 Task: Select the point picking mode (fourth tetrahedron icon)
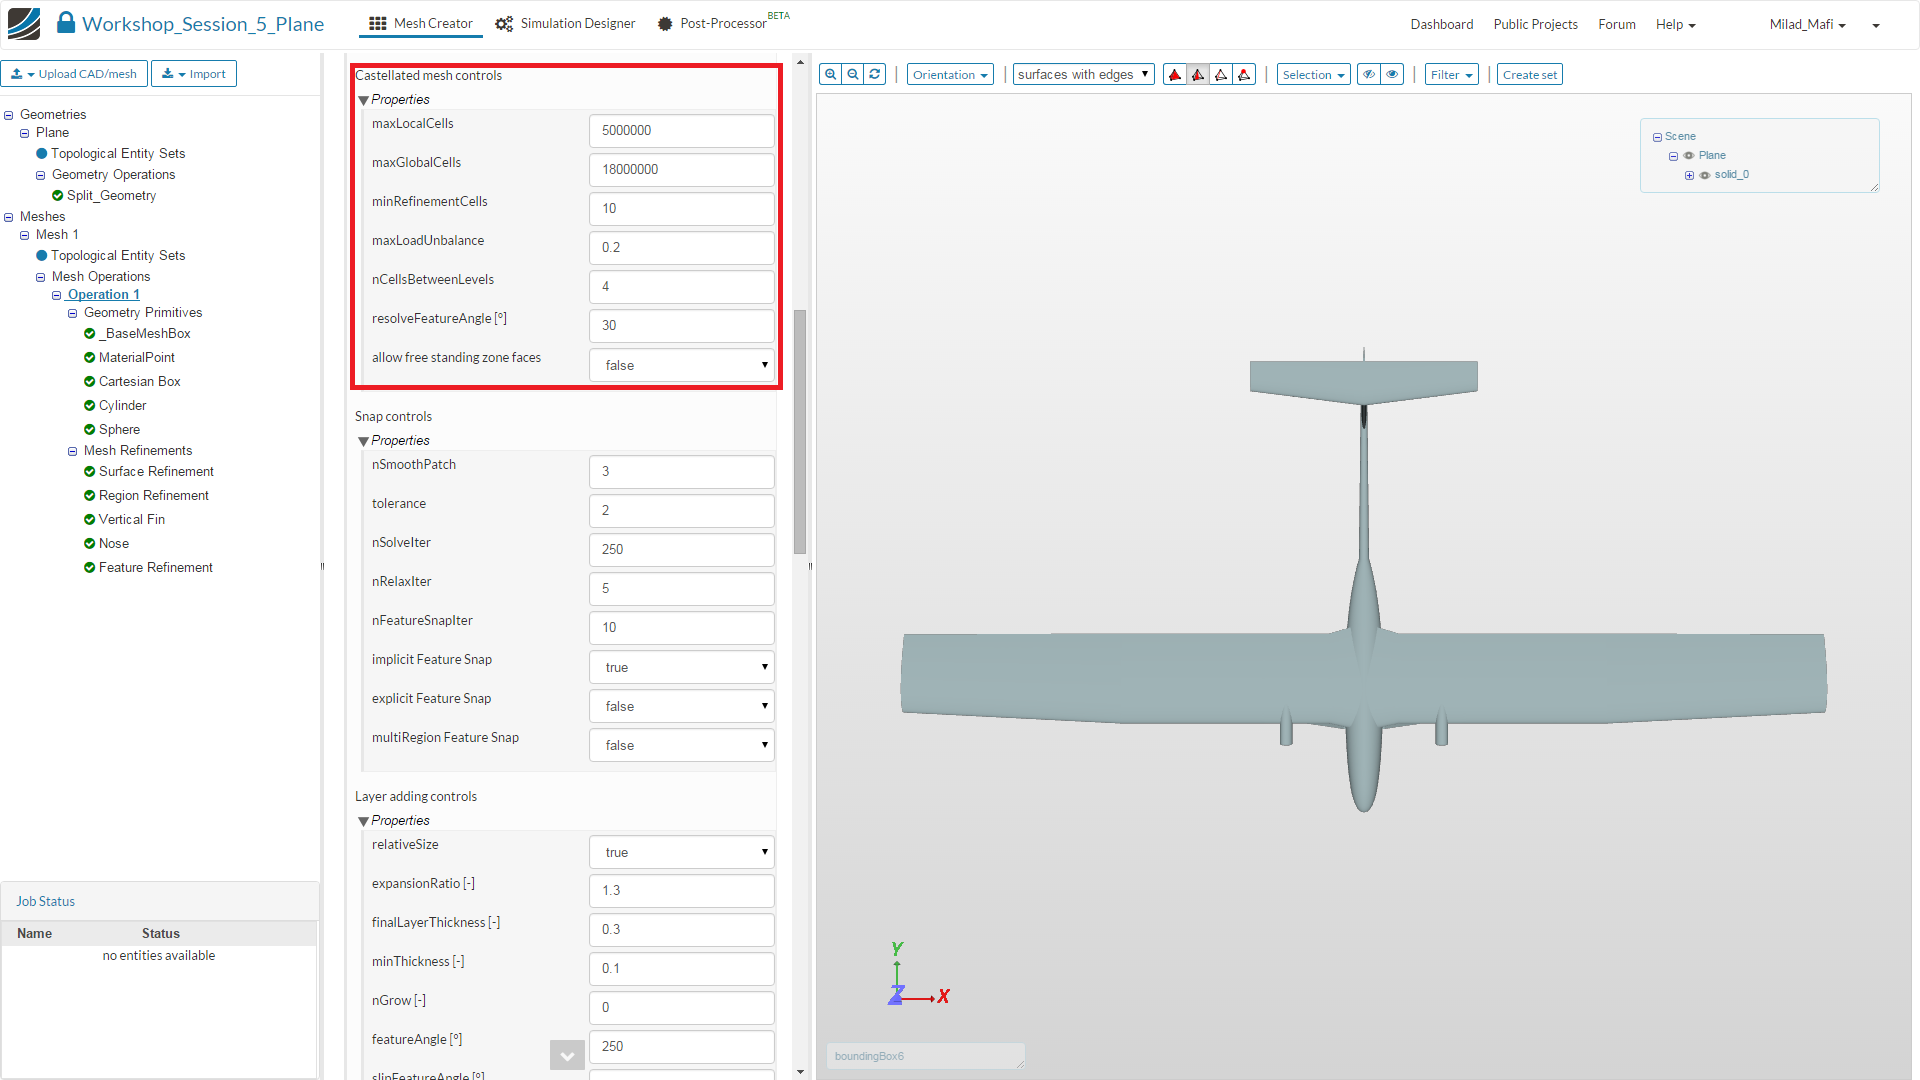[1244, 75]
